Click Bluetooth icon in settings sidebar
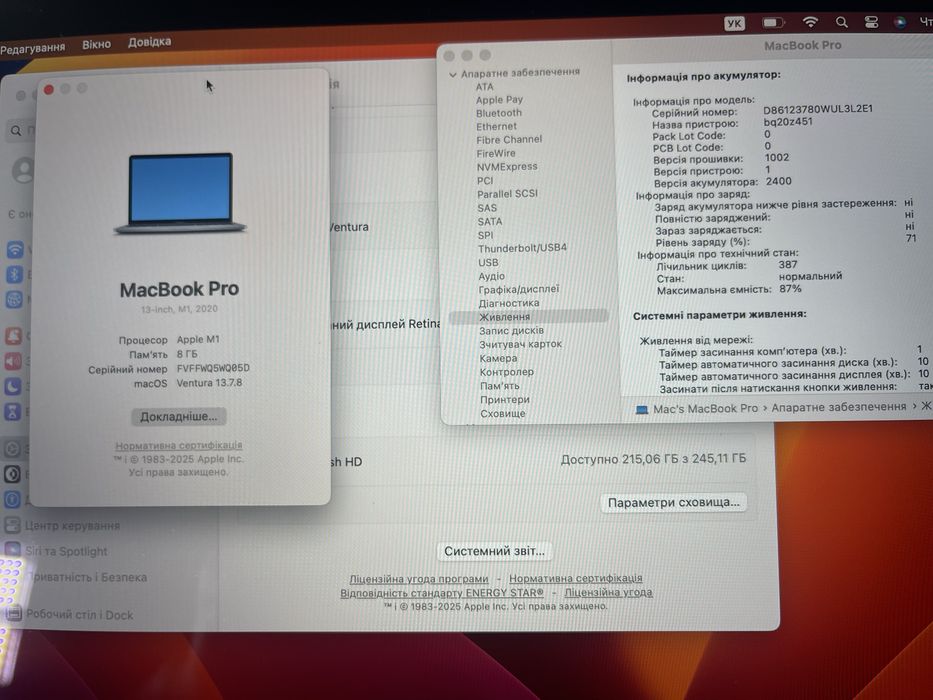933x700 pixels. [x=14, y=274]
